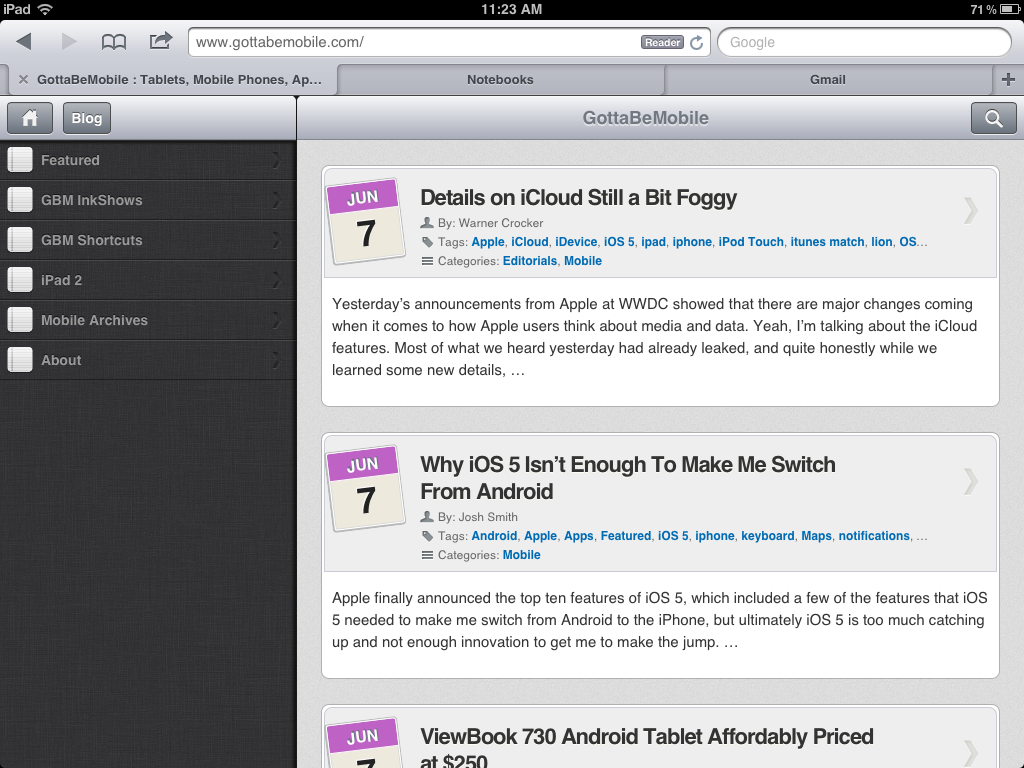Tap the Reader button in address bar

click(662, 42)
